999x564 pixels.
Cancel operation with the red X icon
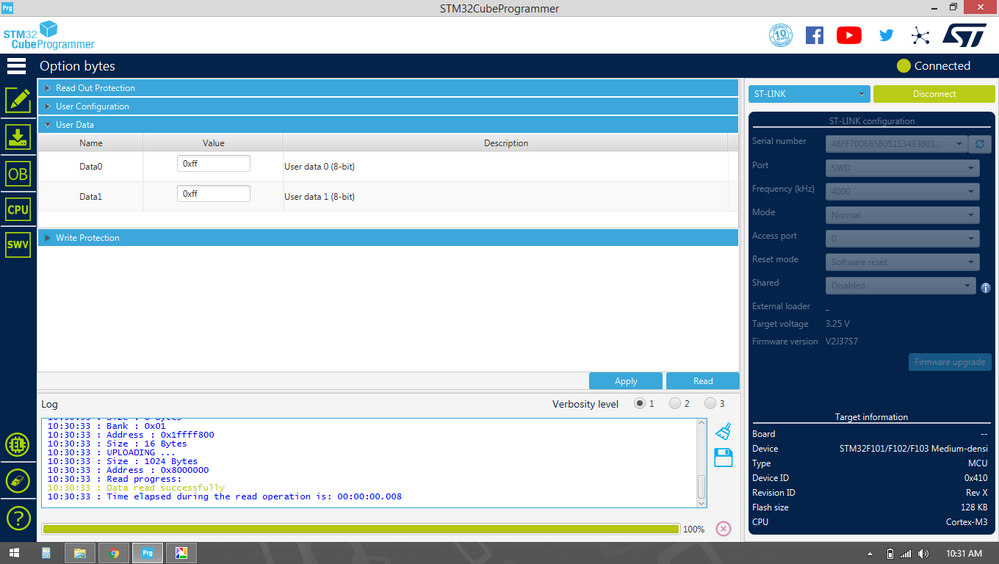click(723, 529)
